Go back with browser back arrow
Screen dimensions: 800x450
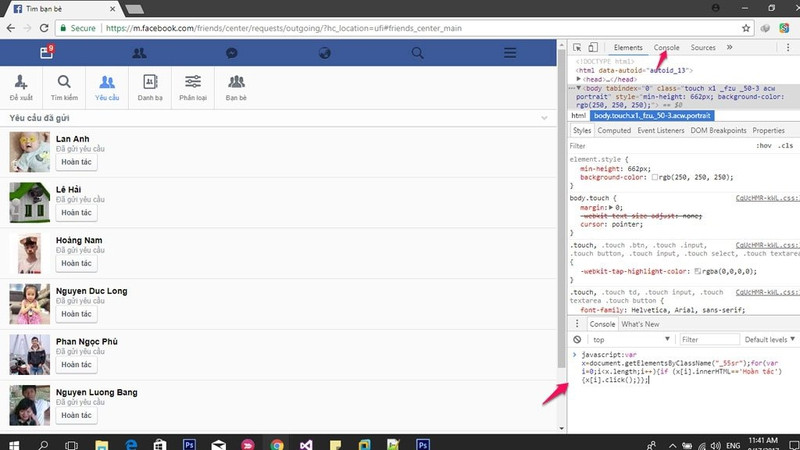[x=11, y=28]
